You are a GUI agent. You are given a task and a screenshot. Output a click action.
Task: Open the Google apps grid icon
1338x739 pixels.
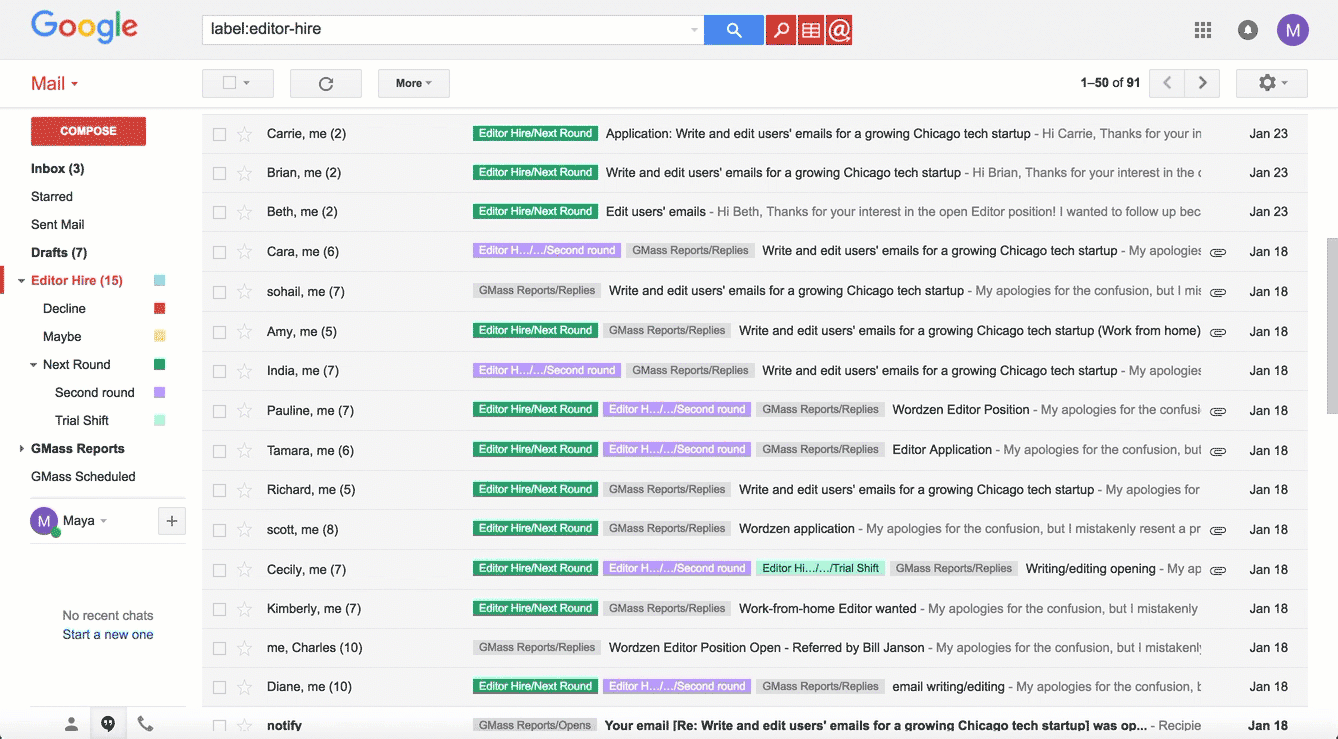1203,30
